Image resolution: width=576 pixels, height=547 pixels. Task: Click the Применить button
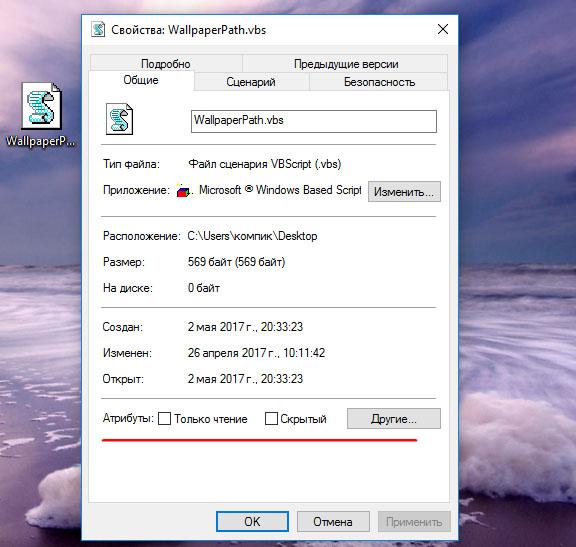click(x=414, y=521)
